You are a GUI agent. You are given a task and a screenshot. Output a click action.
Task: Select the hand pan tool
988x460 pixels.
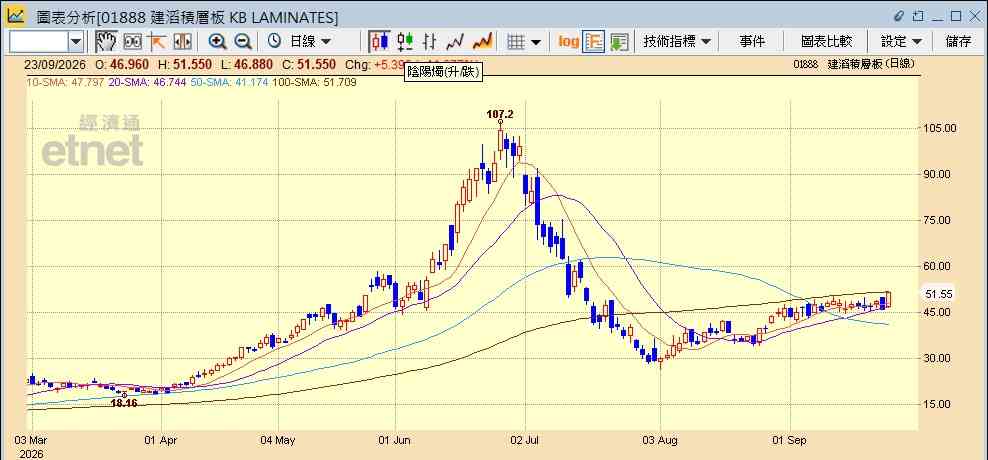106,42
